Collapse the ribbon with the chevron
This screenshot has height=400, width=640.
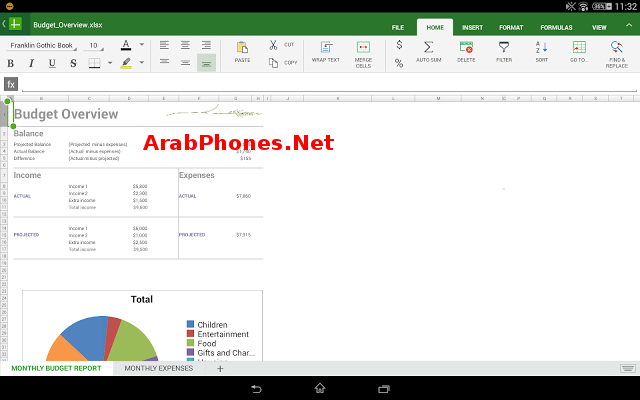tap(629, 25)
